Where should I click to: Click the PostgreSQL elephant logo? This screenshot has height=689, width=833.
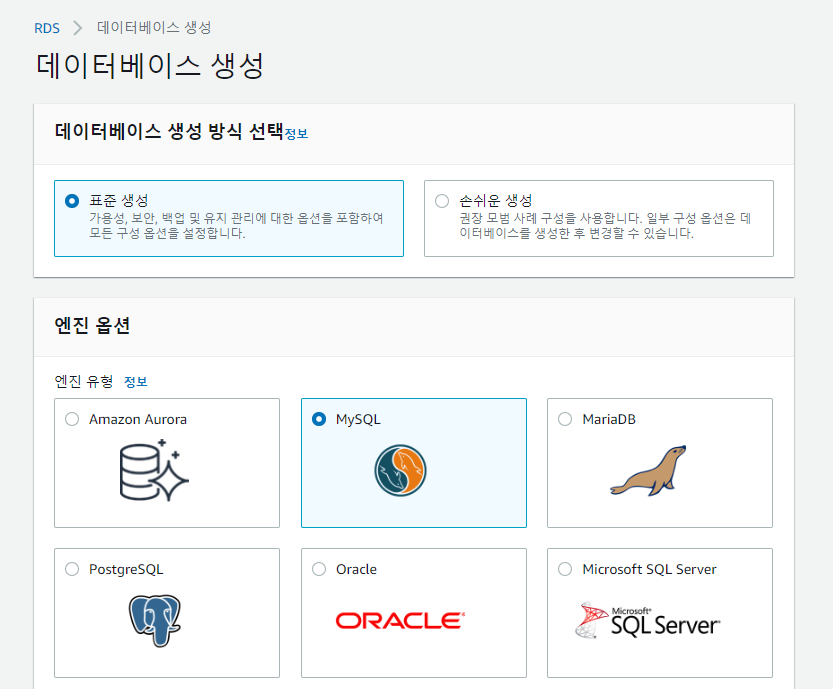pos(155,620)
